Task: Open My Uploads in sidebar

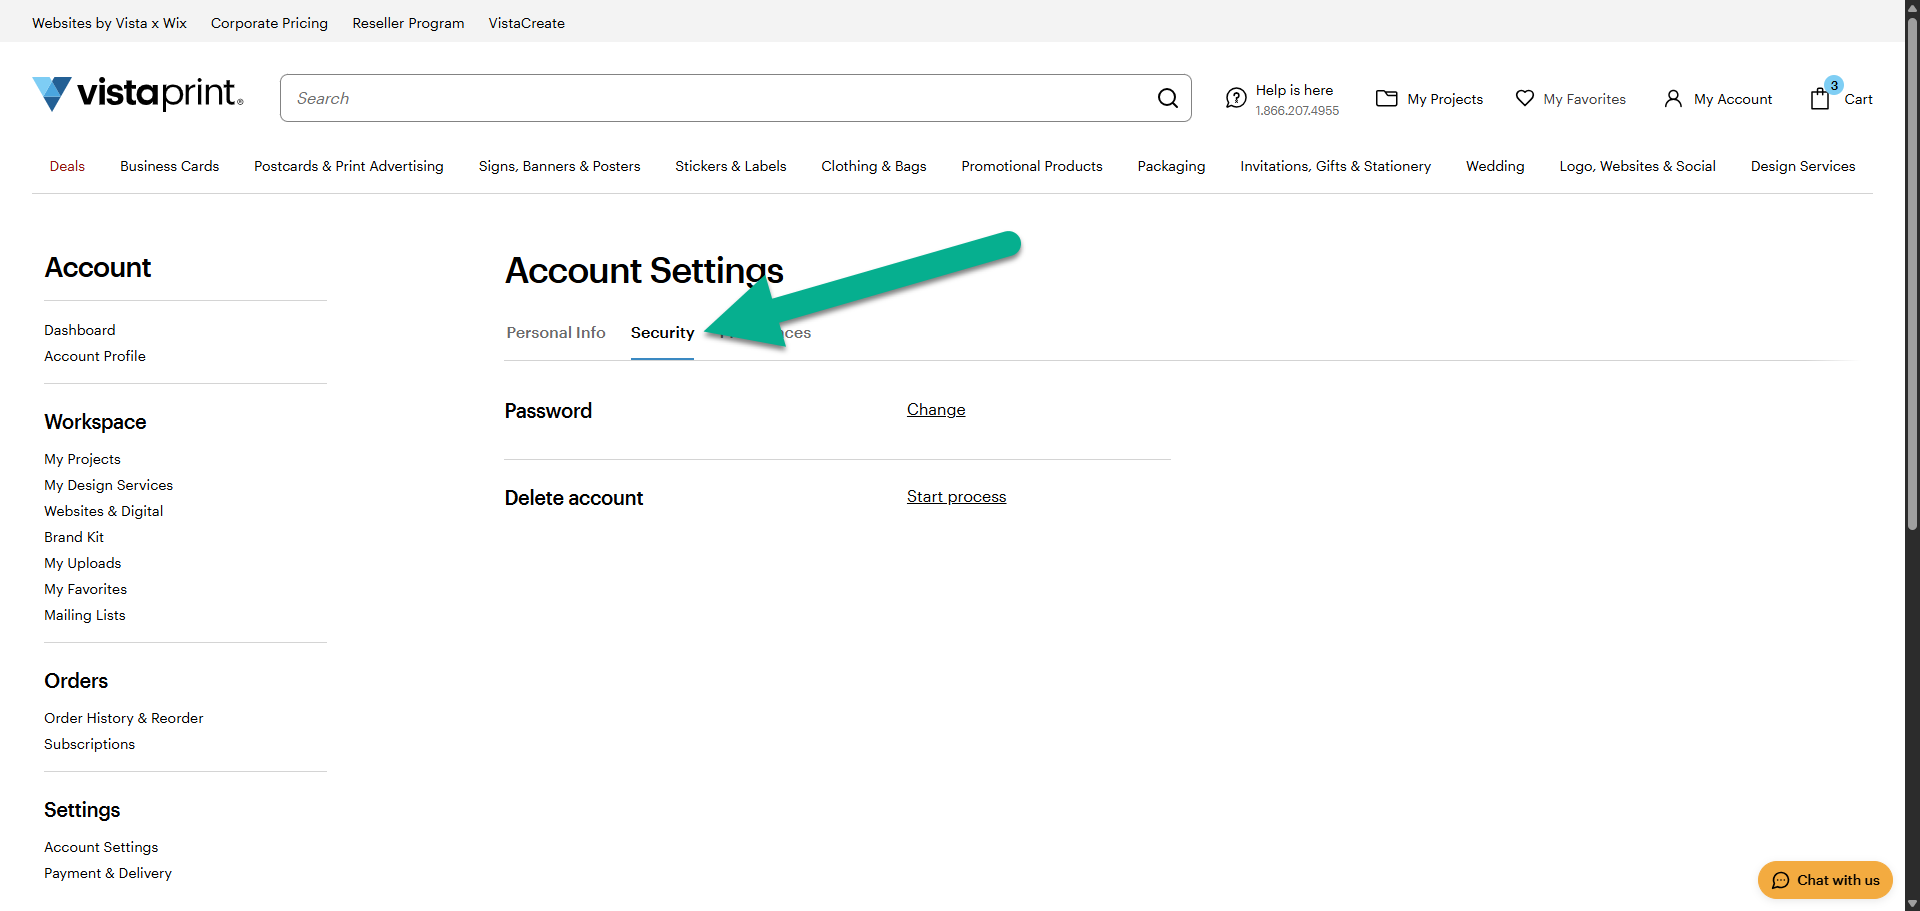Action: [x=82, y=563]
